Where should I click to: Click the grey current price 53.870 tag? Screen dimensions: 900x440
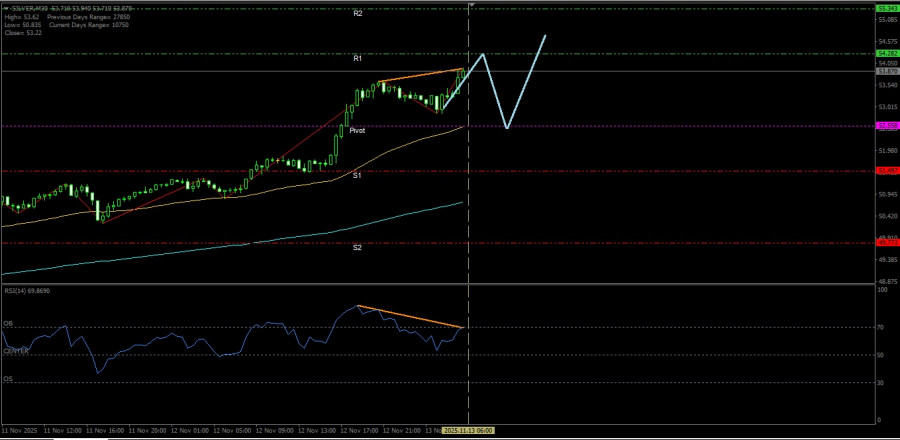tap(886, 71)
